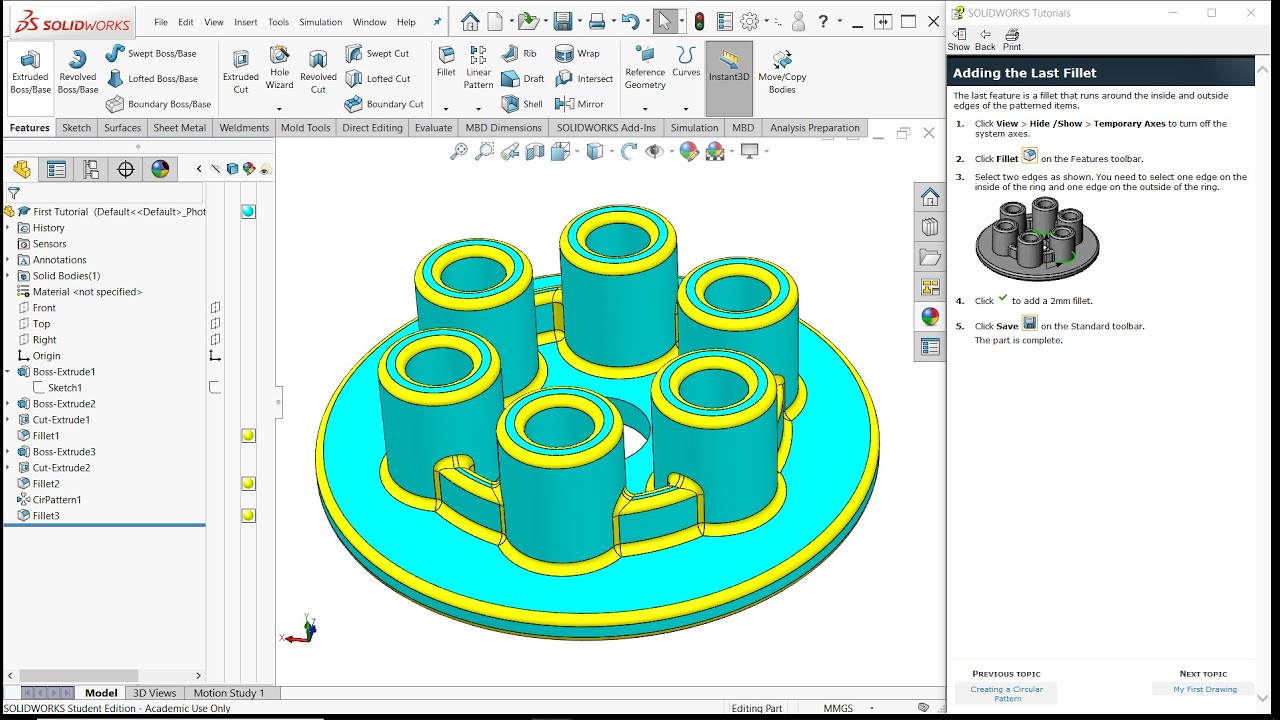Expand the Annotations folder

coord(8,260)
